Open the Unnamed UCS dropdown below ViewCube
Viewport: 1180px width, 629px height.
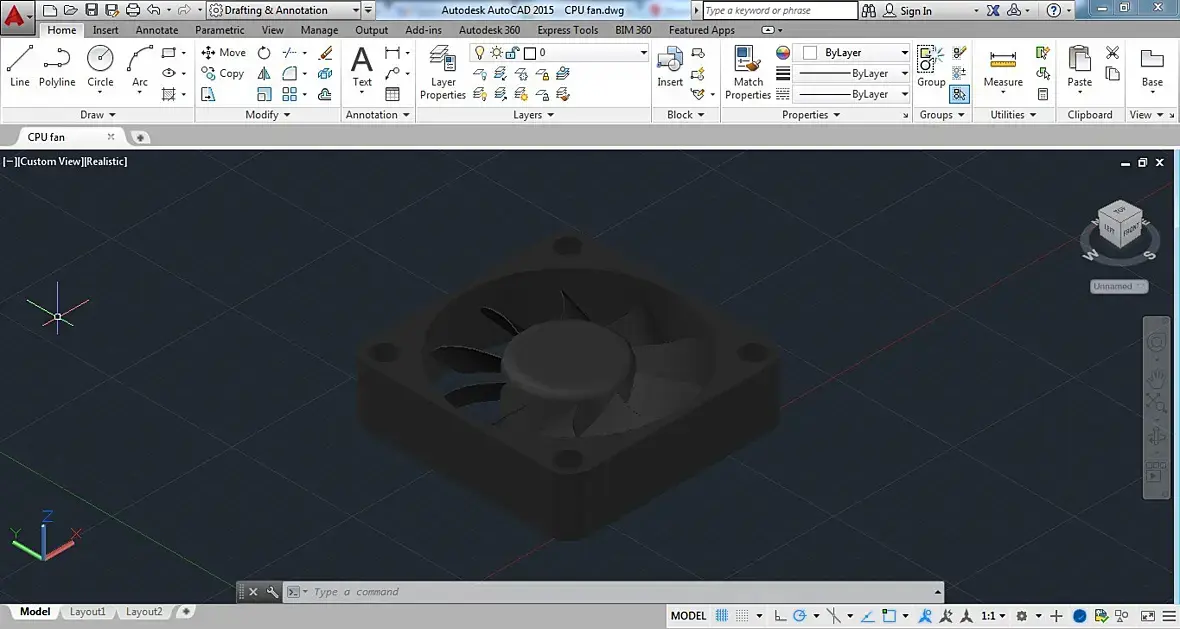click(x=1119, y=286)
